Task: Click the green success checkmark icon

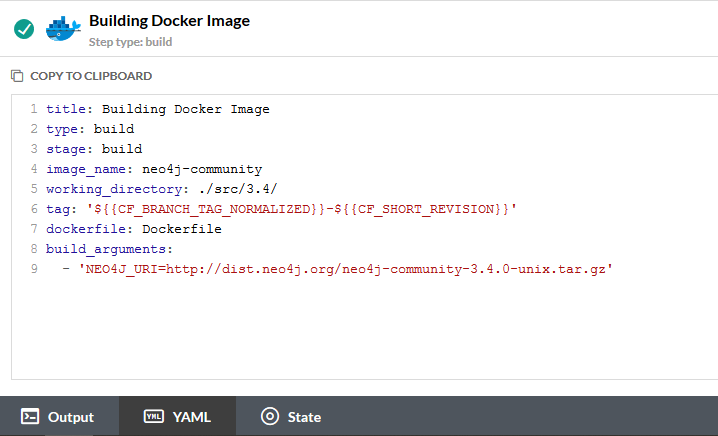Action: (x=24, y=29)
